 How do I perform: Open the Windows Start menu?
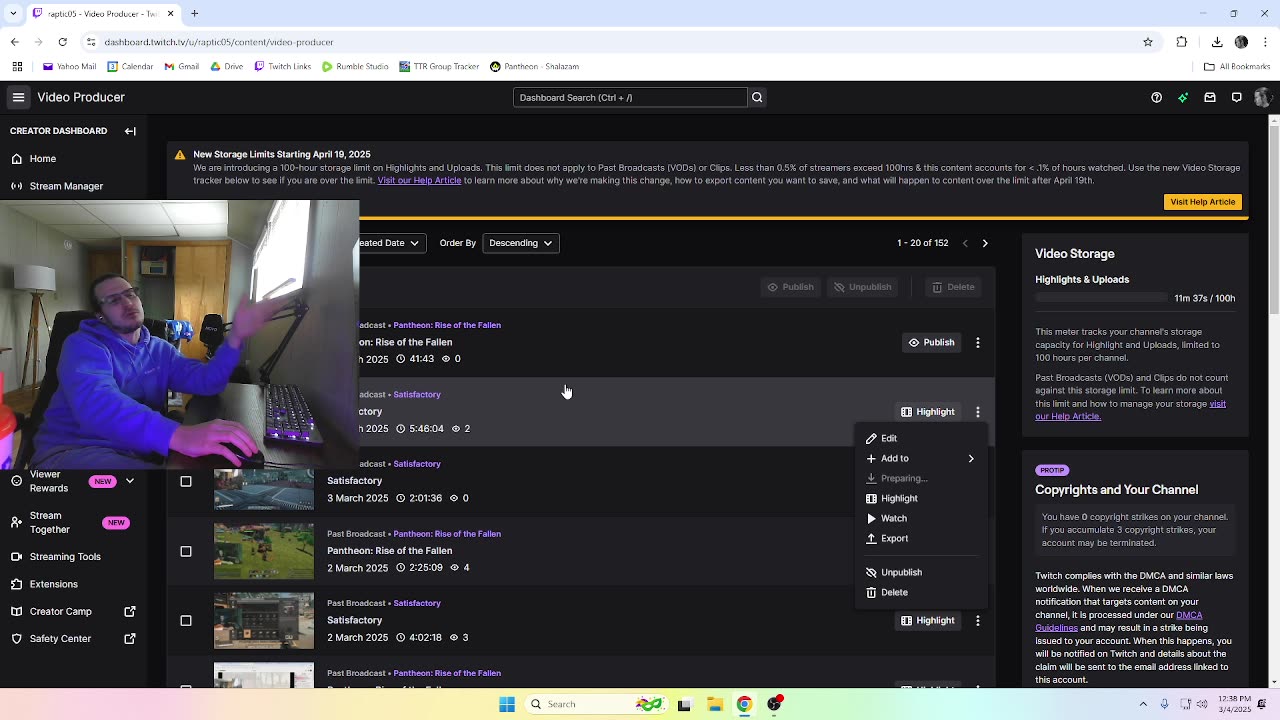507,704
